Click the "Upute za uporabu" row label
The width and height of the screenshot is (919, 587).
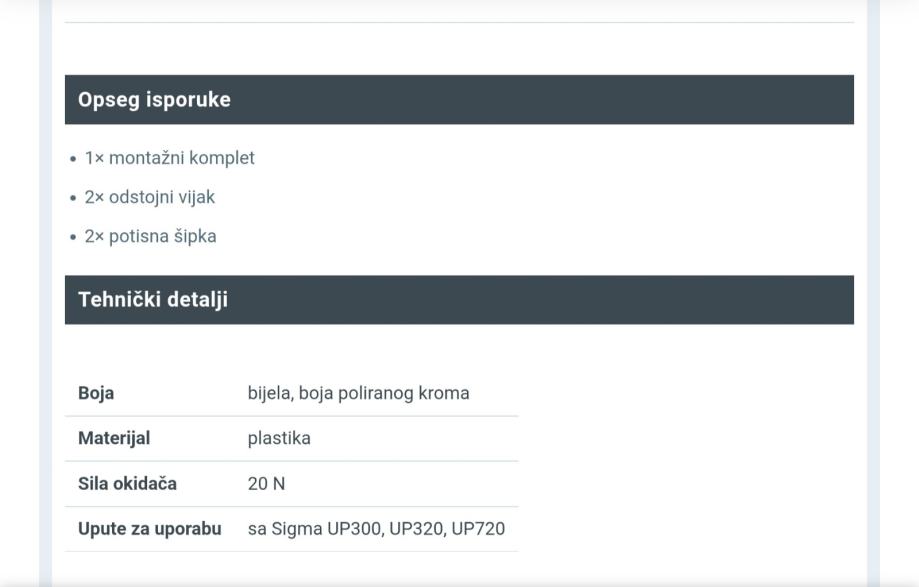click(150, 528)
